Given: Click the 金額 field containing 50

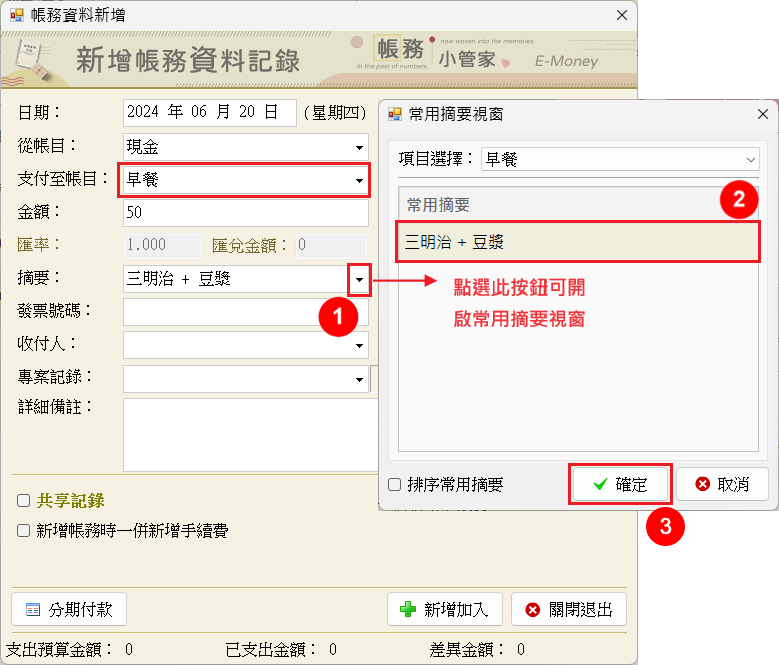Looking at the screenshot, I should (246, 213).
